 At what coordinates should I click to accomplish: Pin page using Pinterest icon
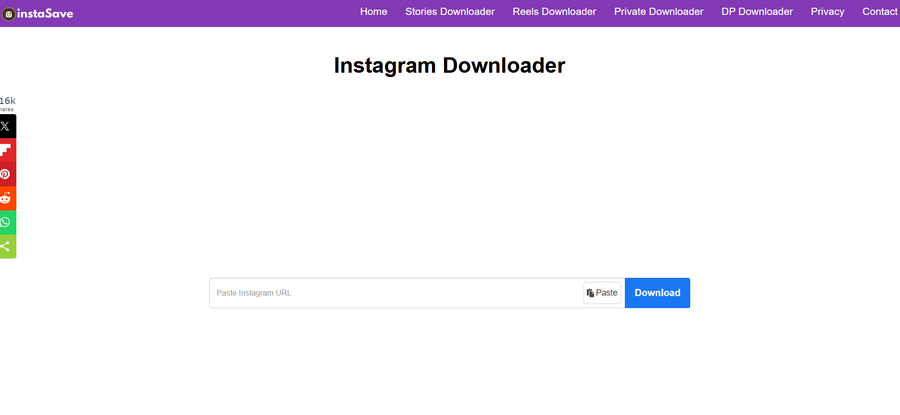[6, 174]
